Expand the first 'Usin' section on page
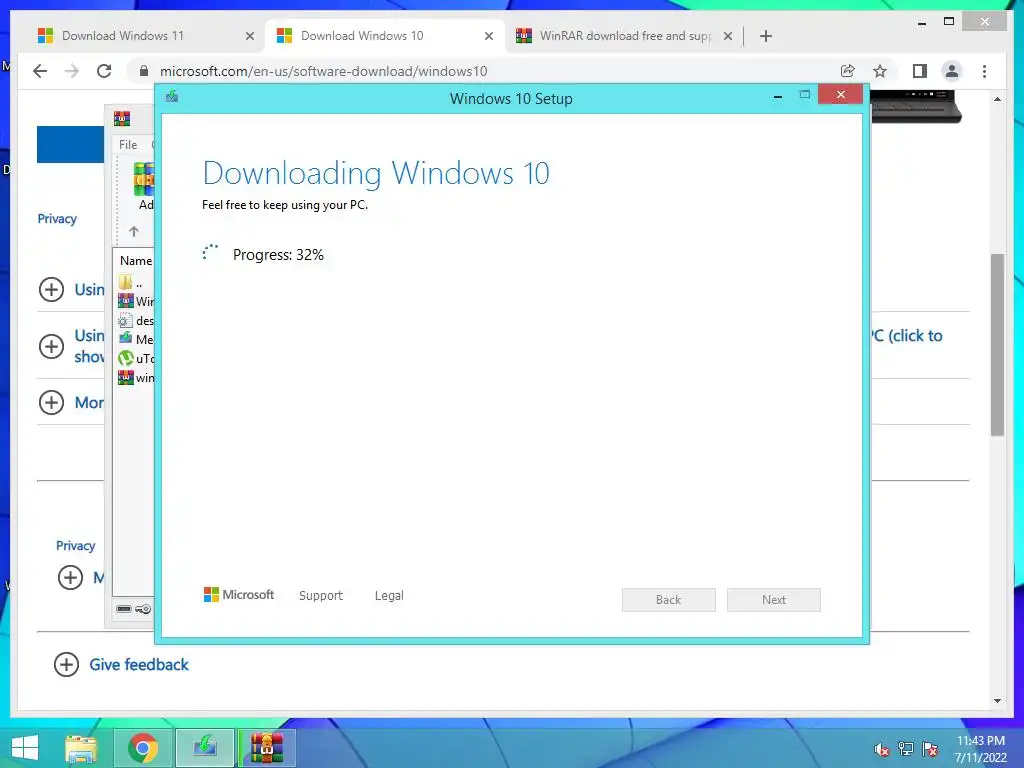1024x768 pixels. (52, 289)
